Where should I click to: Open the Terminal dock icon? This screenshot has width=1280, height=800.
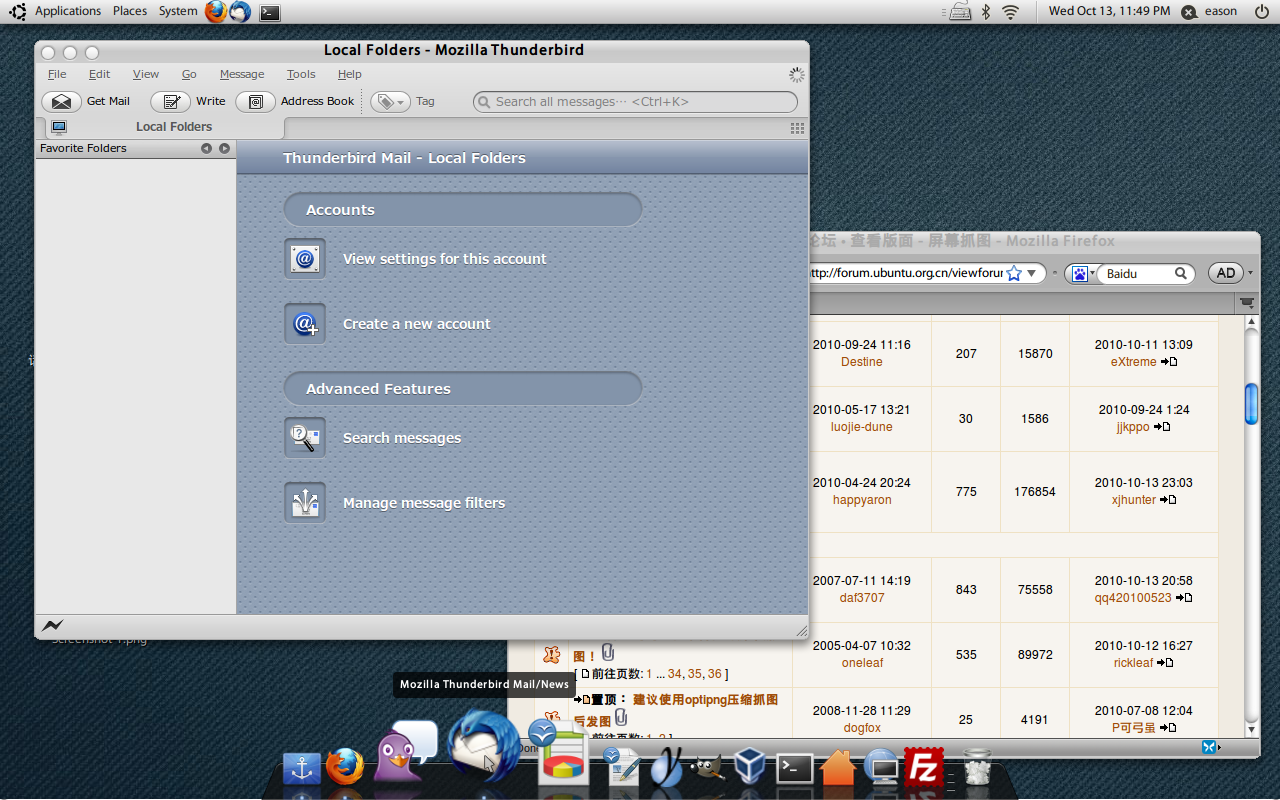coord(796,768)
